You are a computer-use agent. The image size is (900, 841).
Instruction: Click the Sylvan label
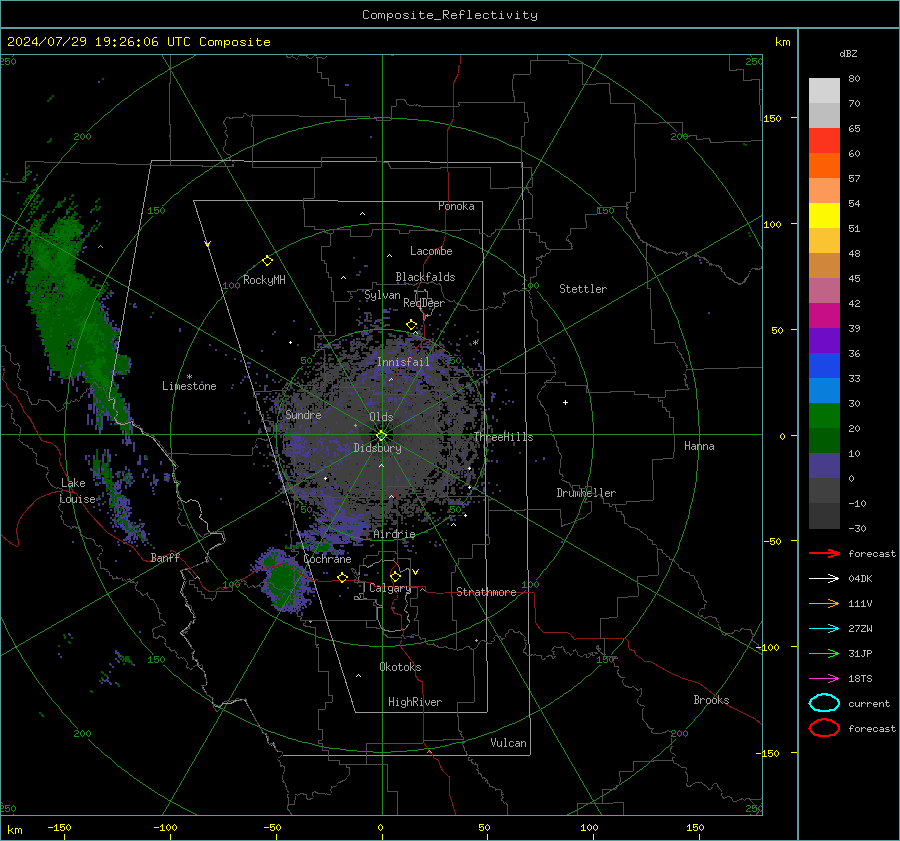point(382,295)
